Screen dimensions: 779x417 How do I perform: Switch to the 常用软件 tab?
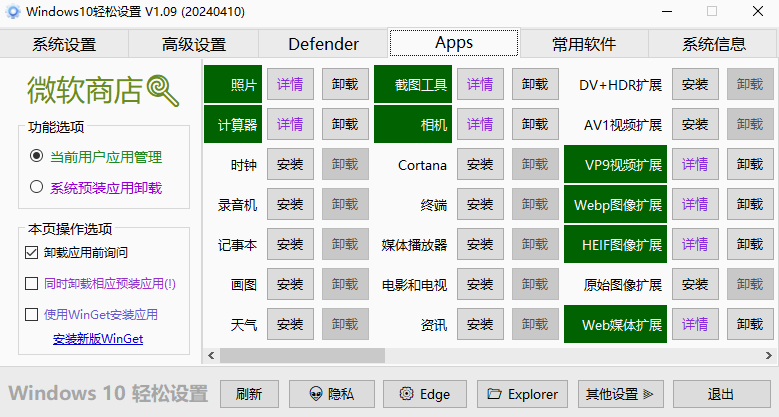point(584,44)
